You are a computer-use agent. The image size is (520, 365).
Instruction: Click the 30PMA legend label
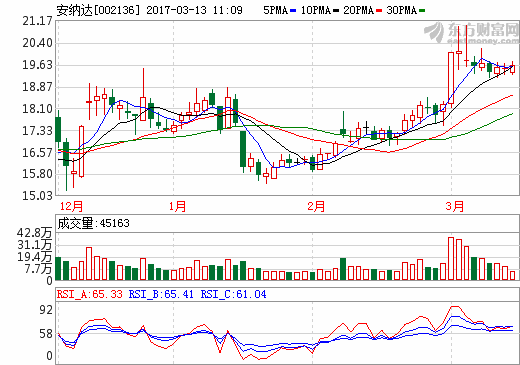coord(402,10)
